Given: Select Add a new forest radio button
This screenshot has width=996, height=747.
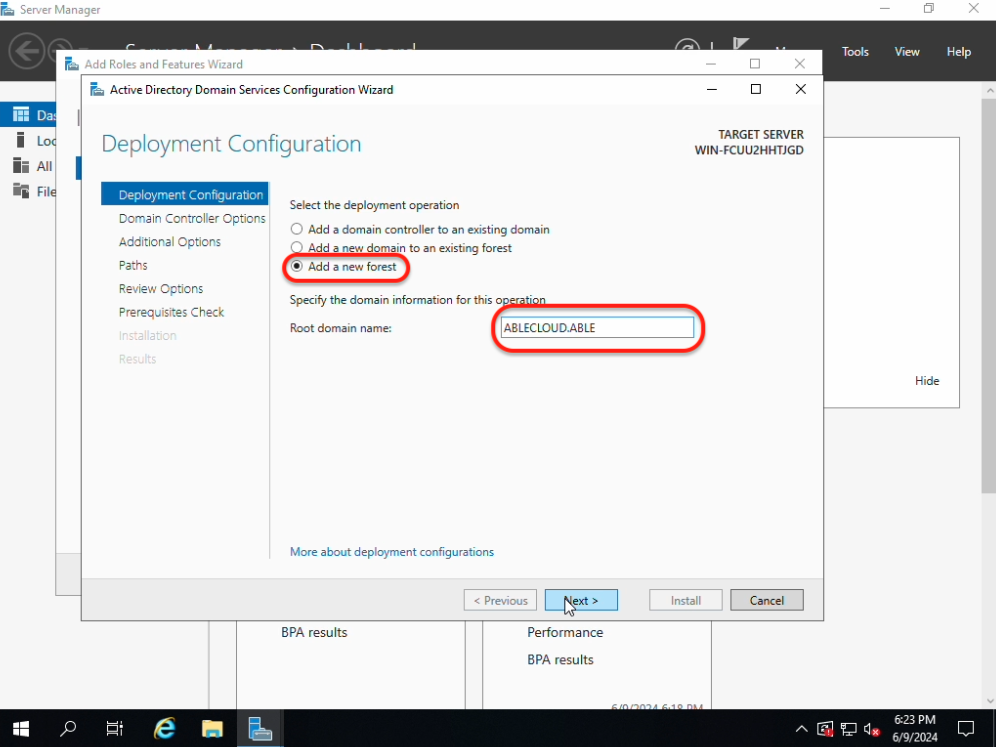Looking at the screenshot, I should pos(297,267).
